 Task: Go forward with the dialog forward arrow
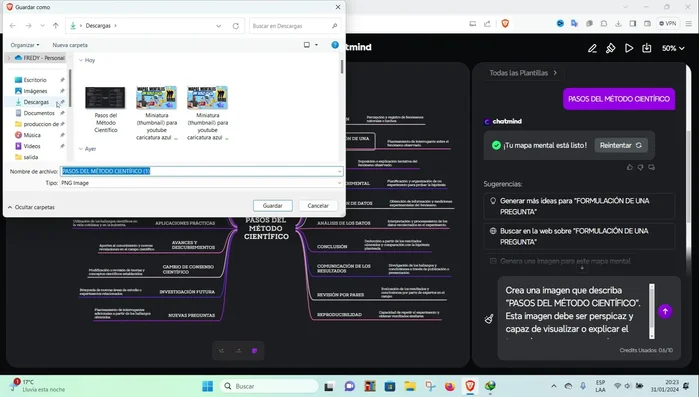[x=29, y=26]
